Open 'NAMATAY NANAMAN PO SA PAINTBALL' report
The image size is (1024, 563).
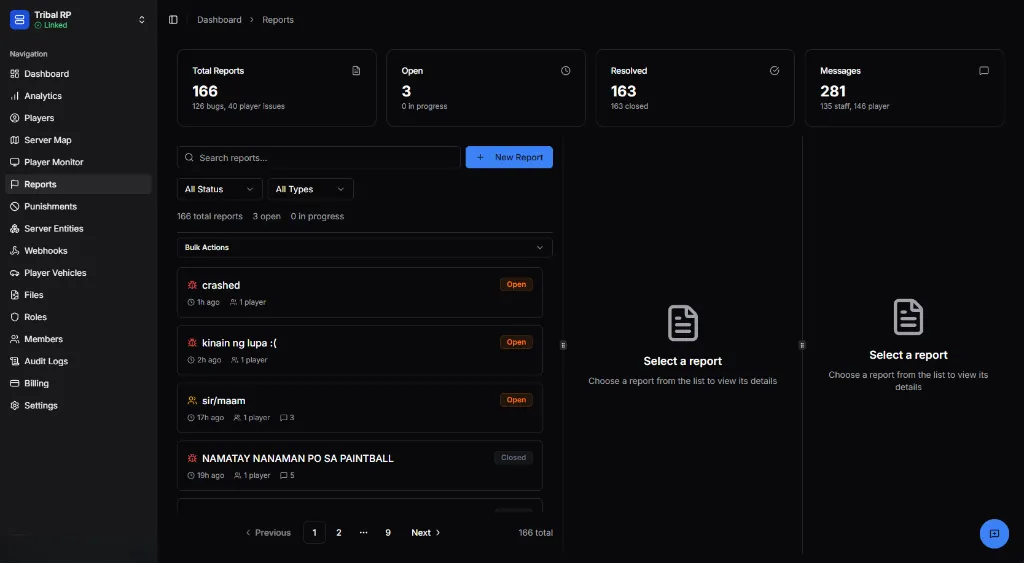pyautogui.click(x=360, y=466)
